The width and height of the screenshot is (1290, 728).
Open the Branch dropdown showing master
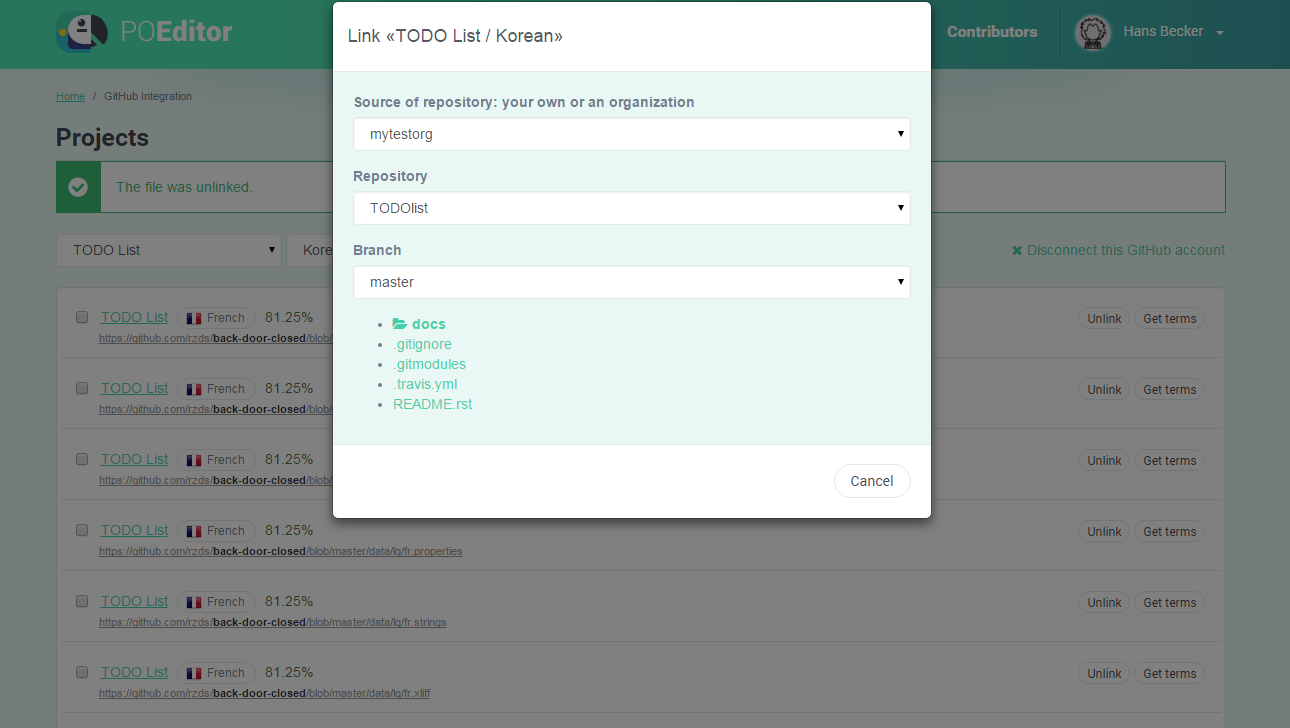(632, 282)
